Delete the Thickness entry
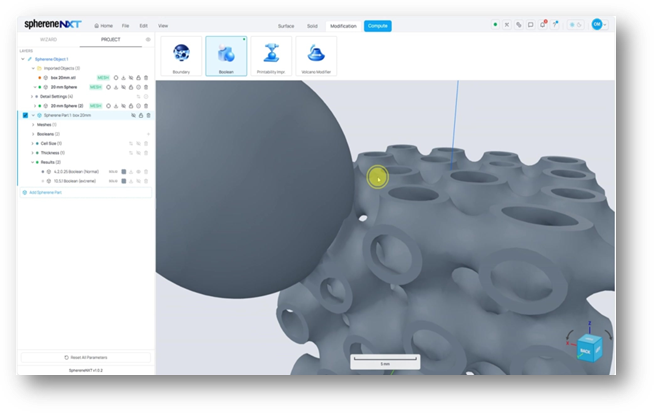This screenshot has width=654, height=414. [x=146, y=153]
